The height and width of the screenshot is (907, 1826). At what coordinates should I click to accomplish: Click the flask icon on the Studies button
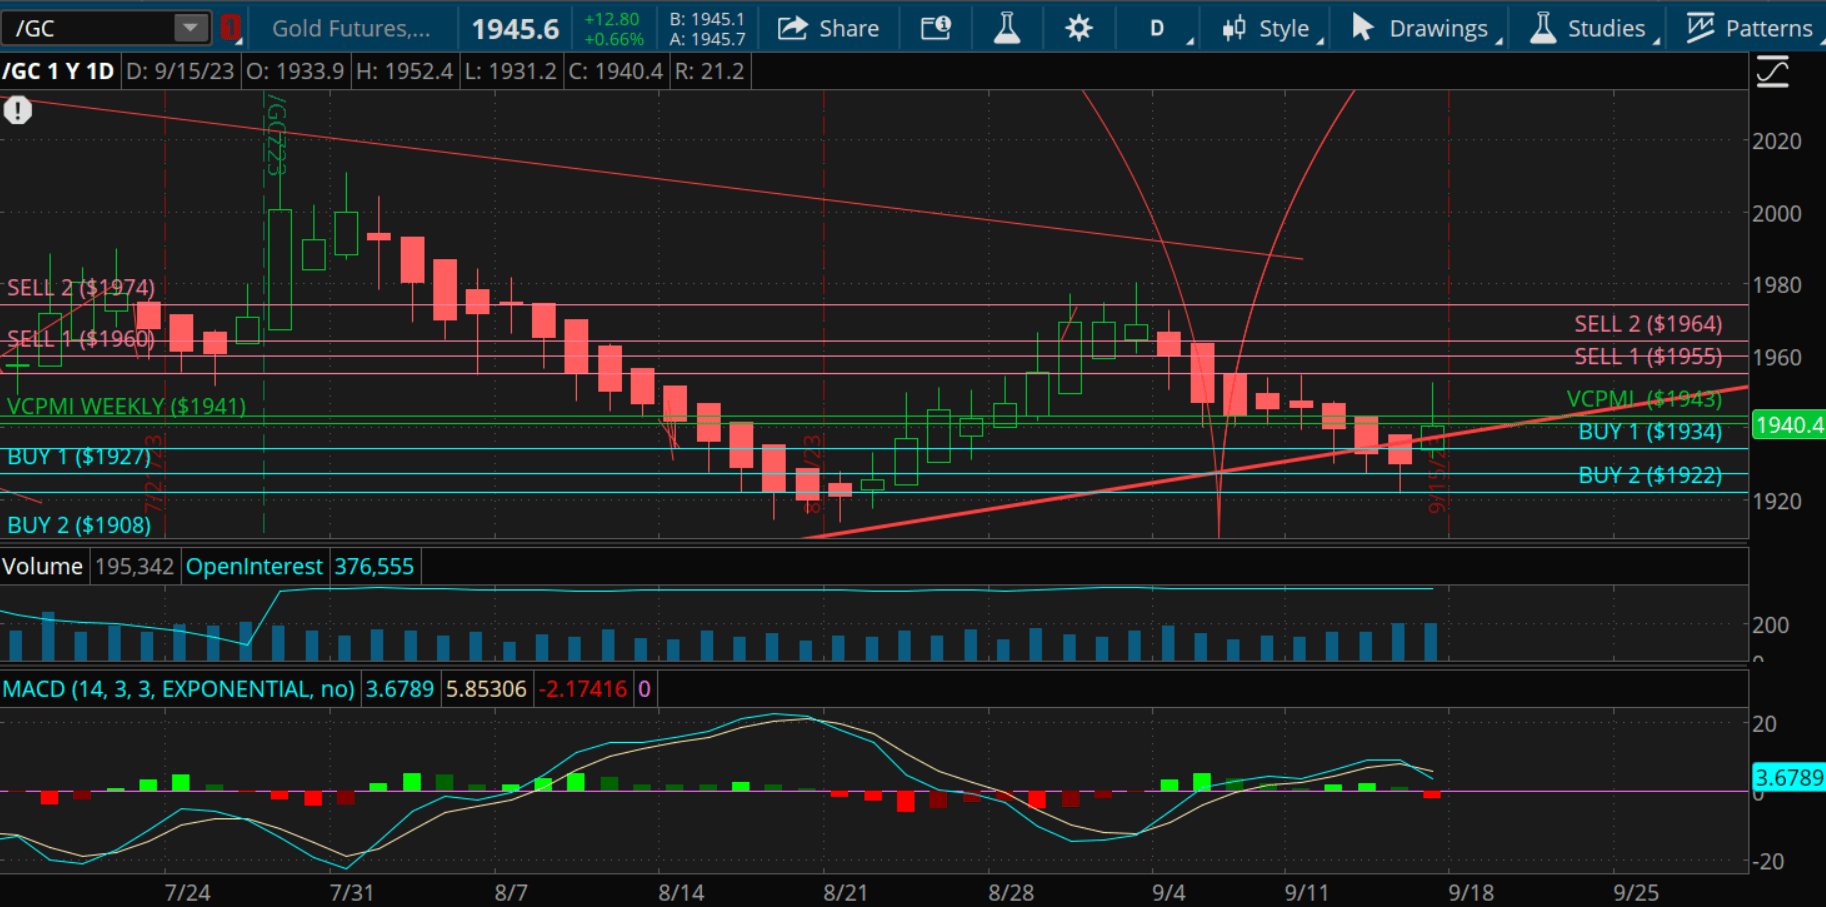click(1543, 28)
